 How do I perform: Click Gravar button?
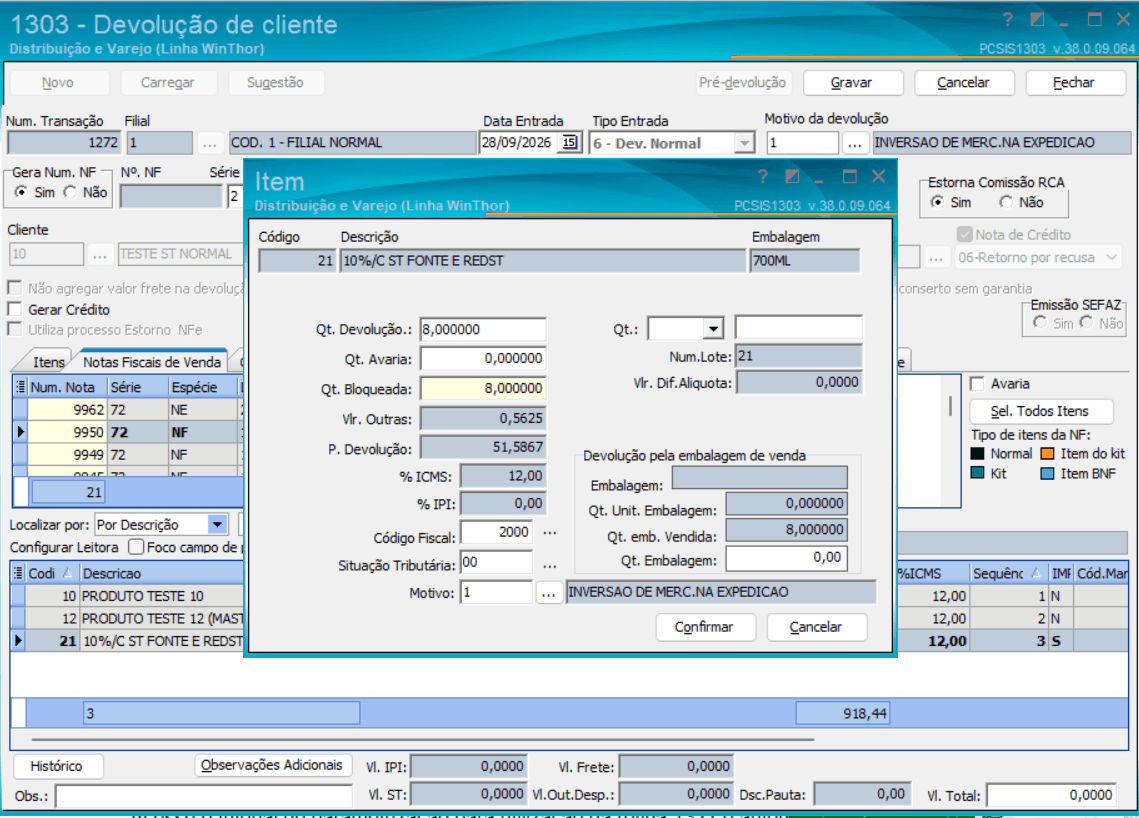pyautogui.click(x=853, y=83)
